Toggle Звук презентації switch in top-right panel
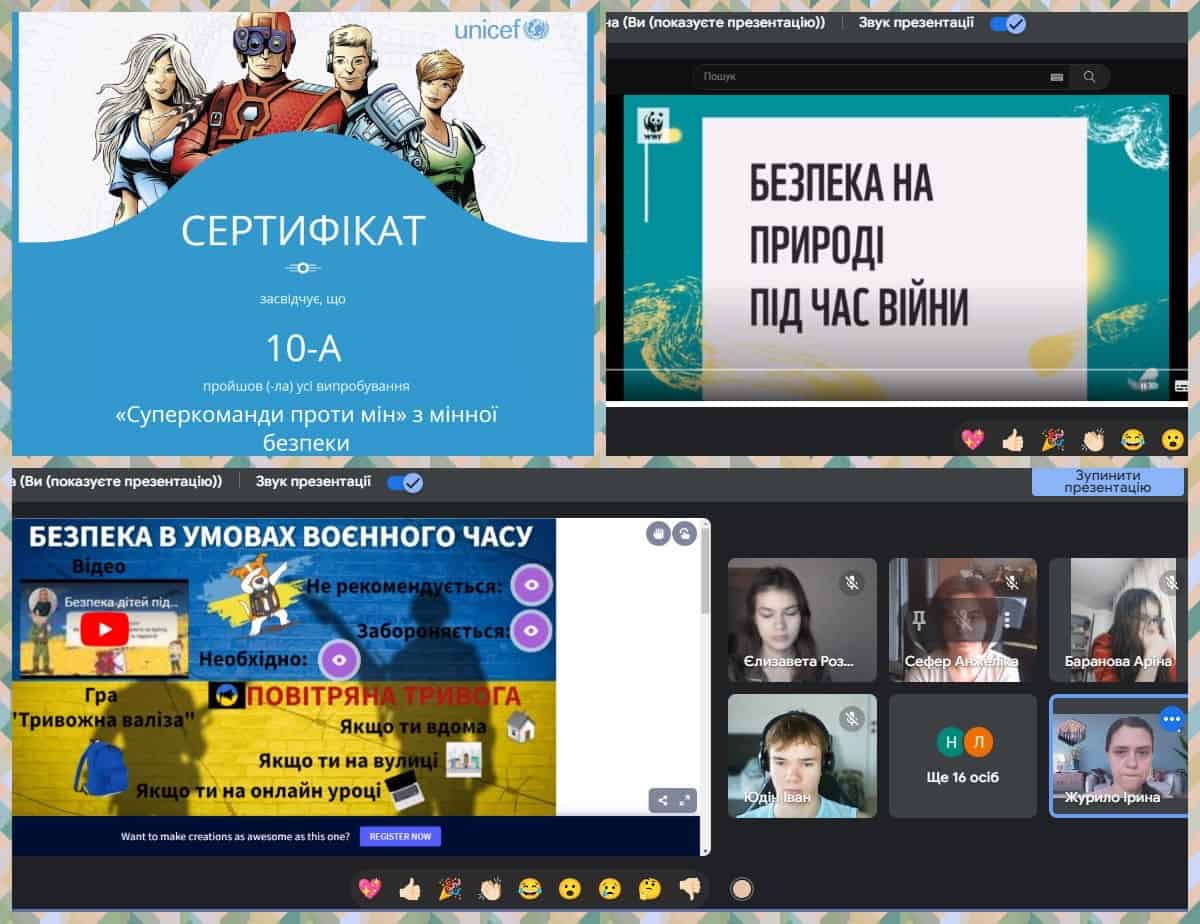 1007,23
